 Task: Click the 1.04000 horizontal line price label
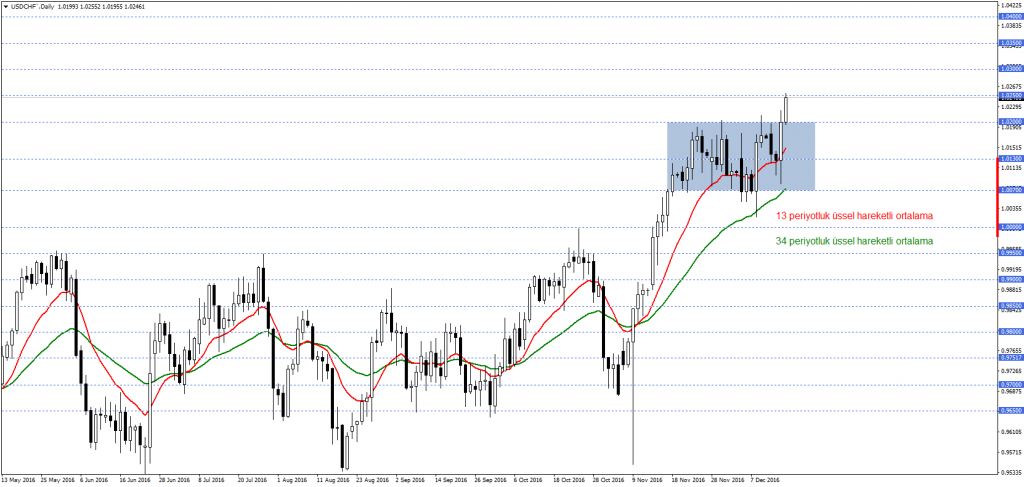point(1011,16)
